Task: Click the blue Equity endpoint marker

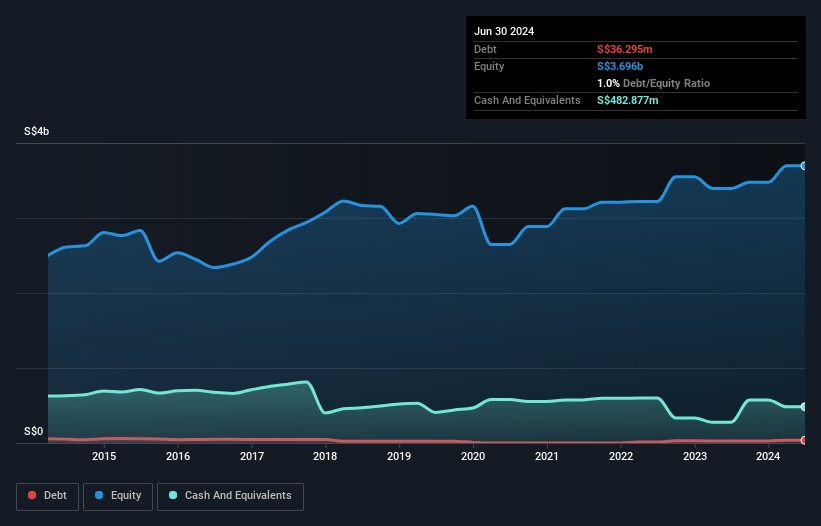Action: point(804,166)
